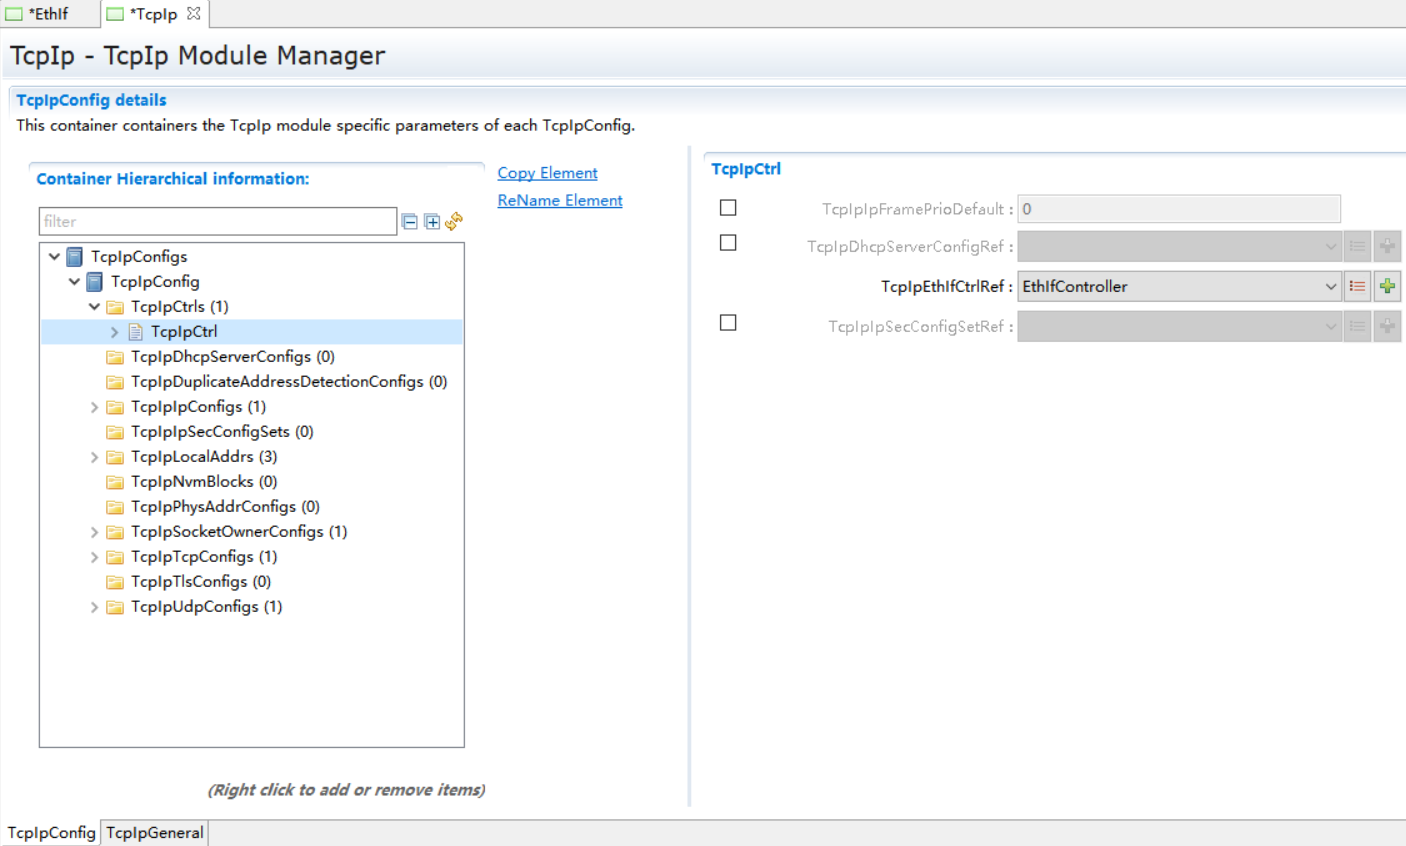Click the list icon next to TcpIpEthIfCtrlRef
This screenshot has height=846, width=1406.
[x=1357, y=286]
